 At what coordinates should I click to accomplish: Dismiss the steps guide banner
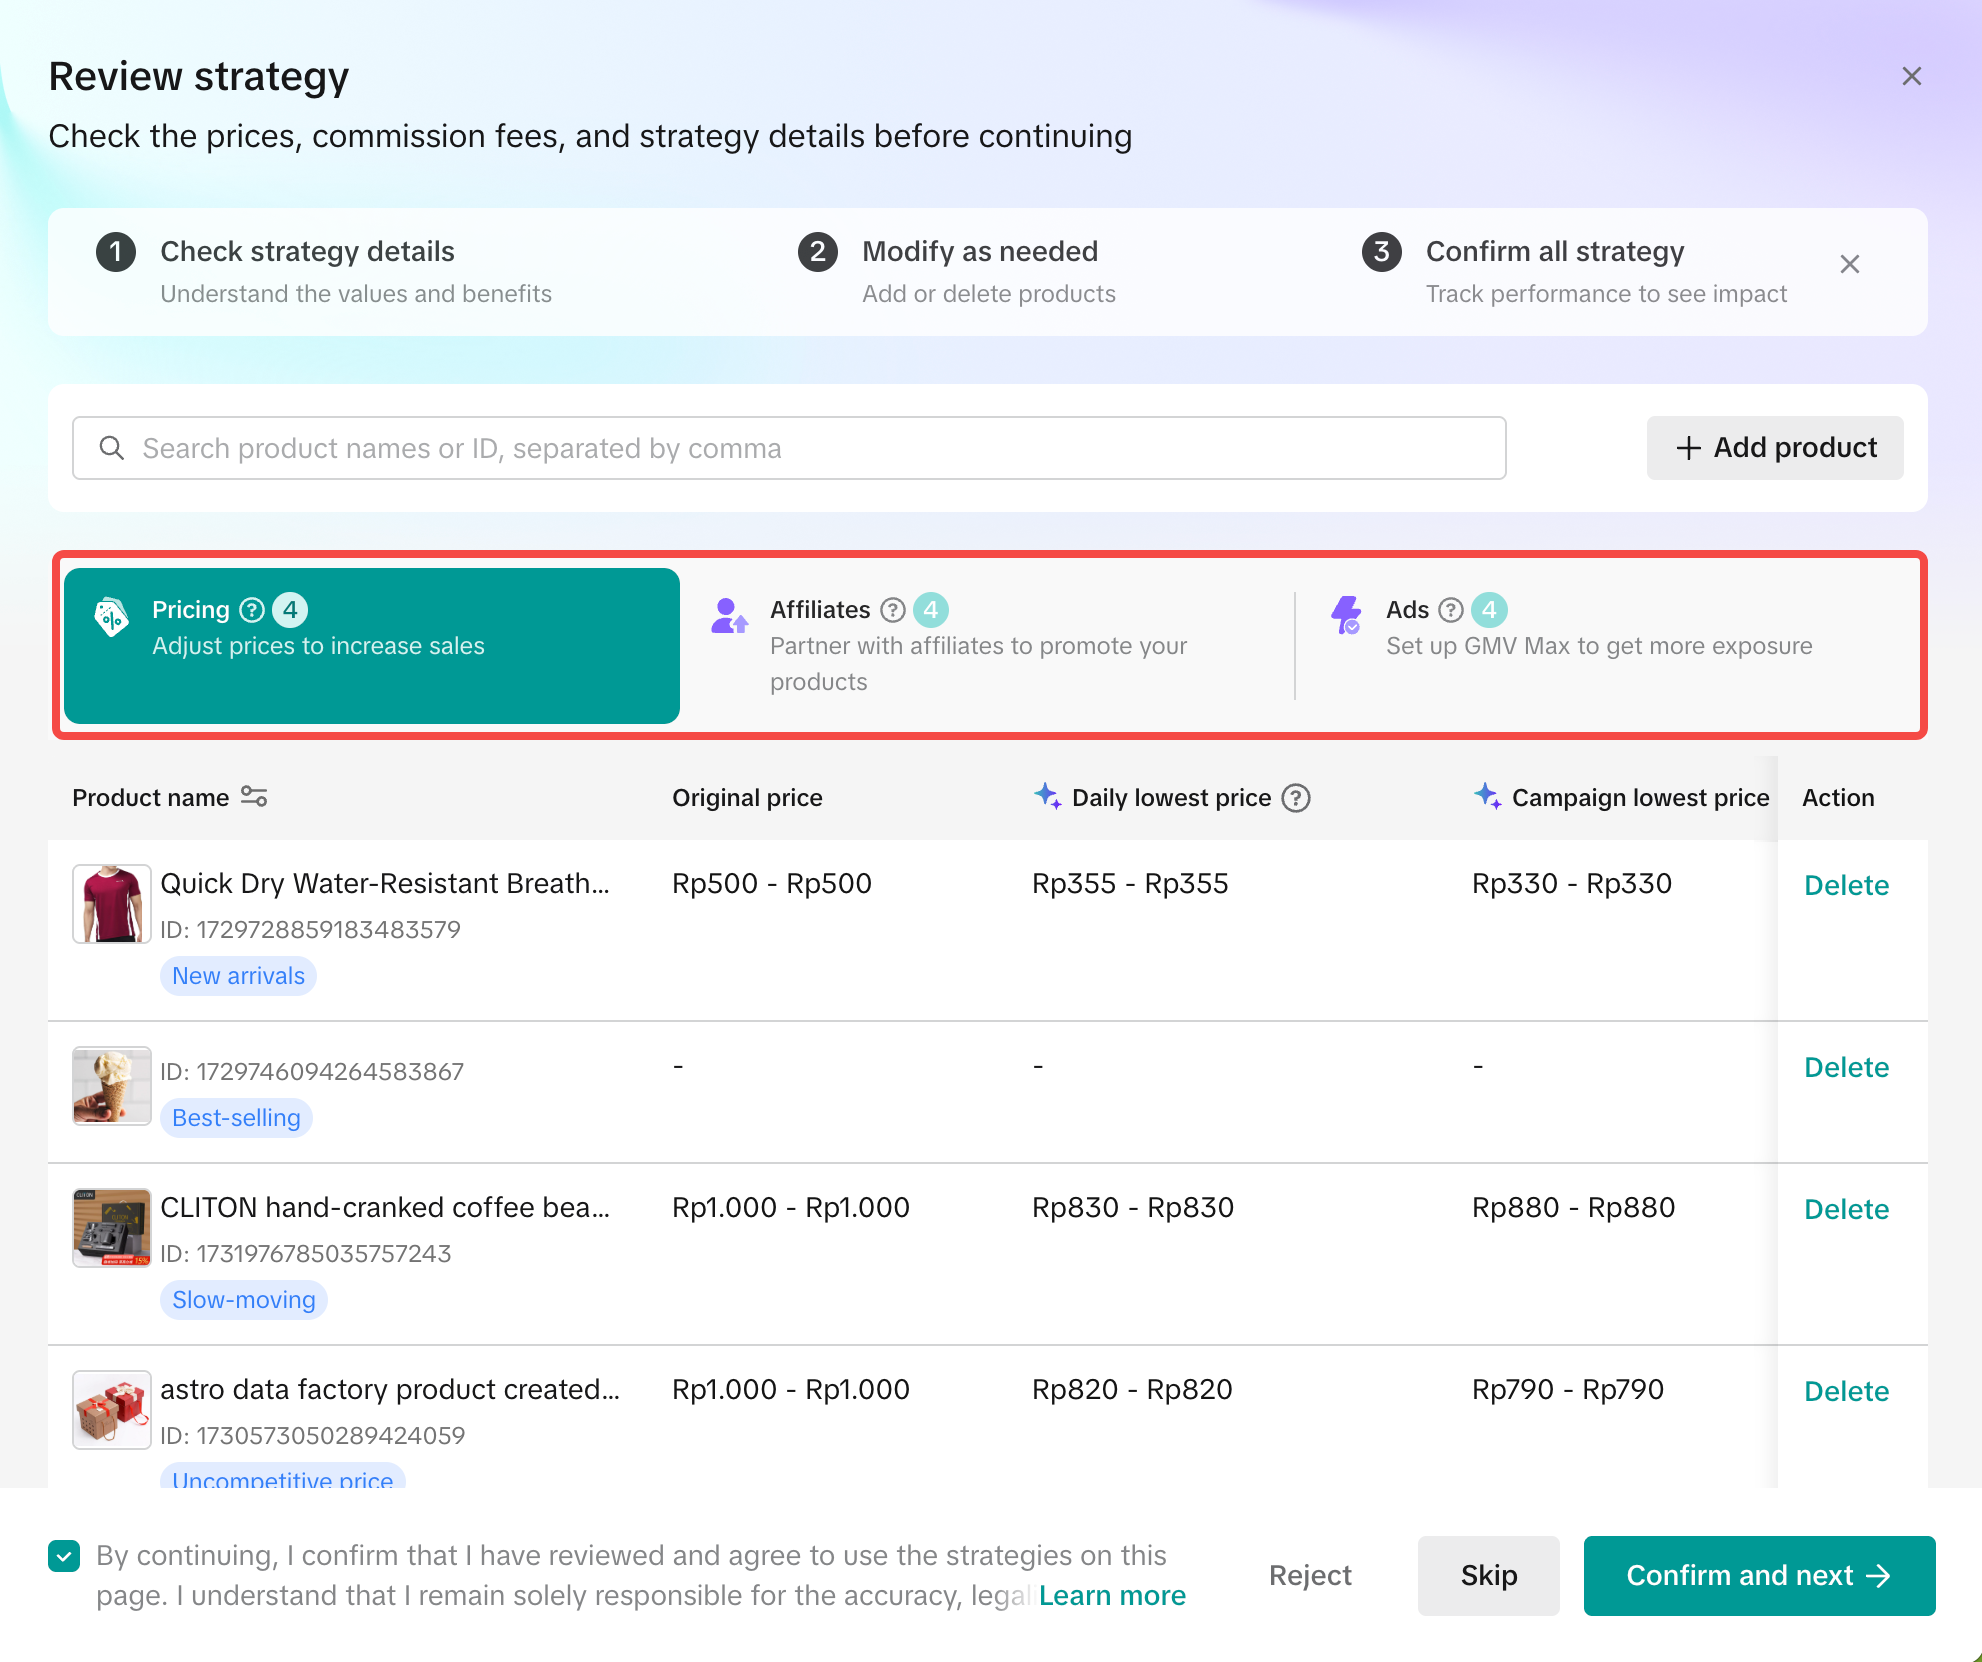[1849, 264]
